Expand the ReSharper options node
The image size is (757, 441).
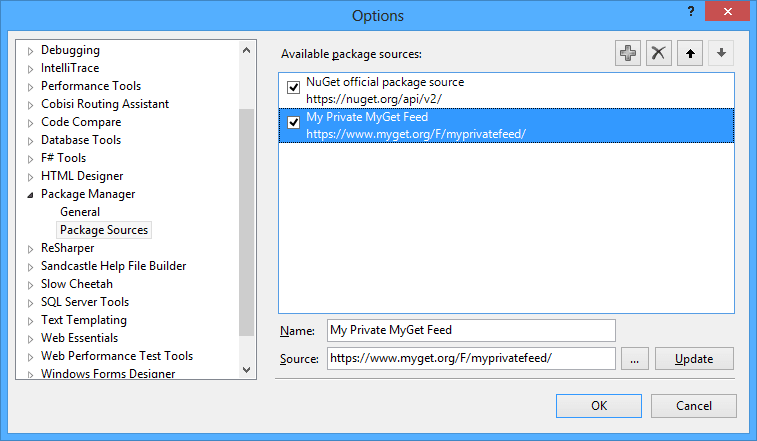point(30,249)
